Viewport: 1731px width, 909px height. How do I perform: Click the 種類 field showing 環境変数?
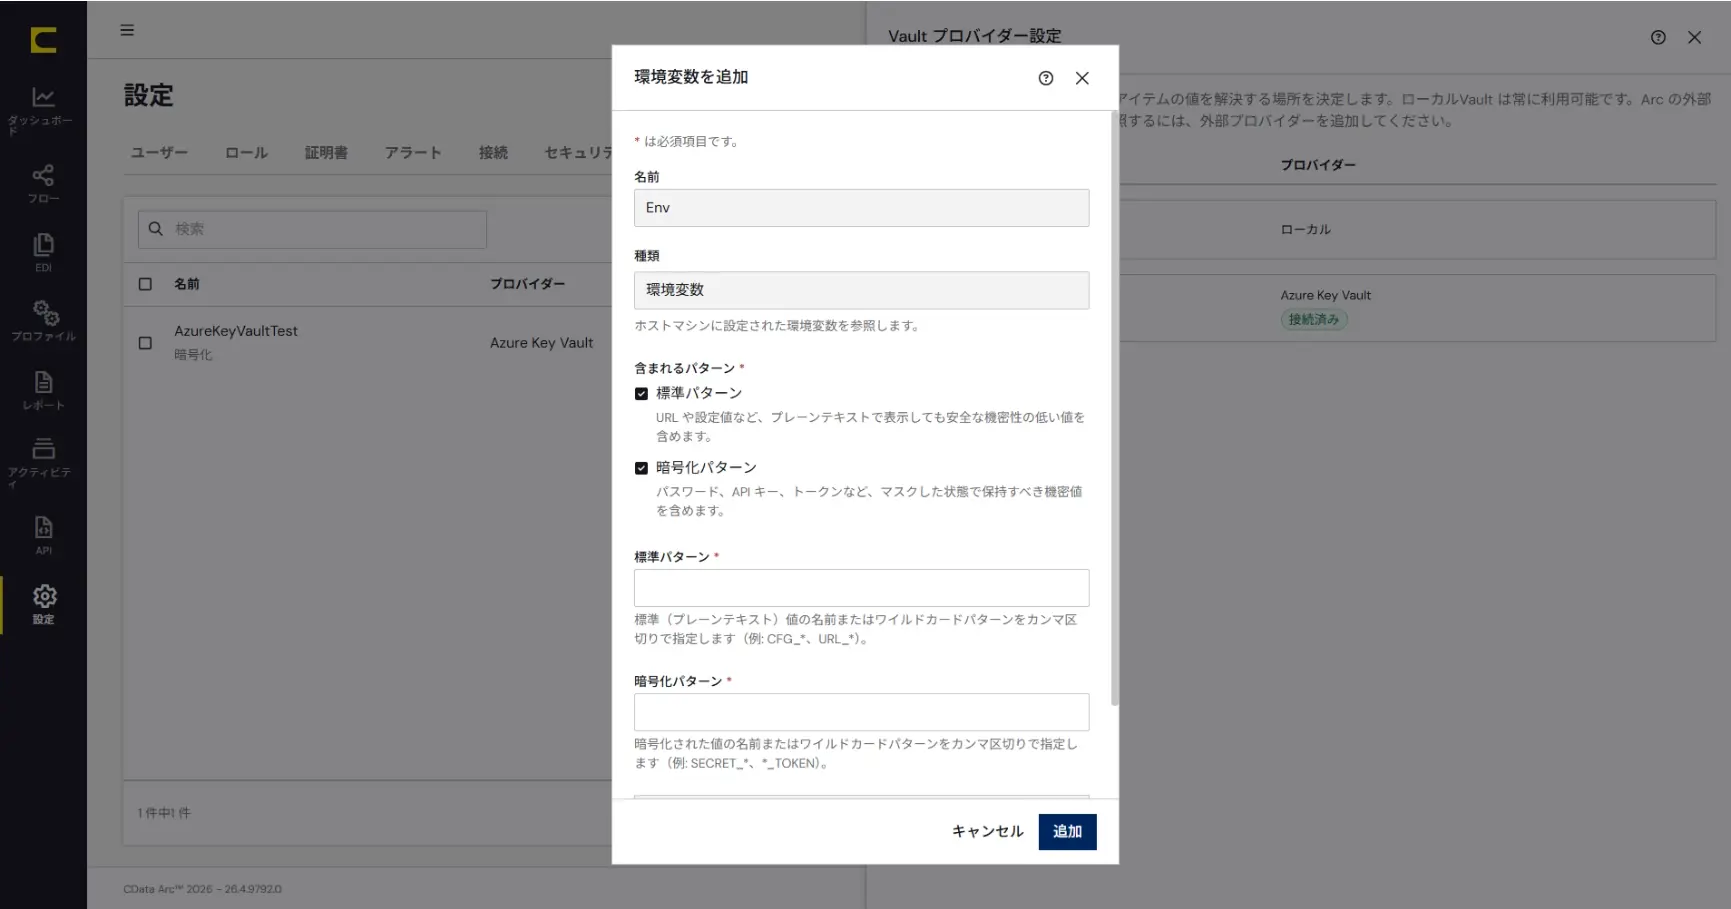tap(861, 290)
